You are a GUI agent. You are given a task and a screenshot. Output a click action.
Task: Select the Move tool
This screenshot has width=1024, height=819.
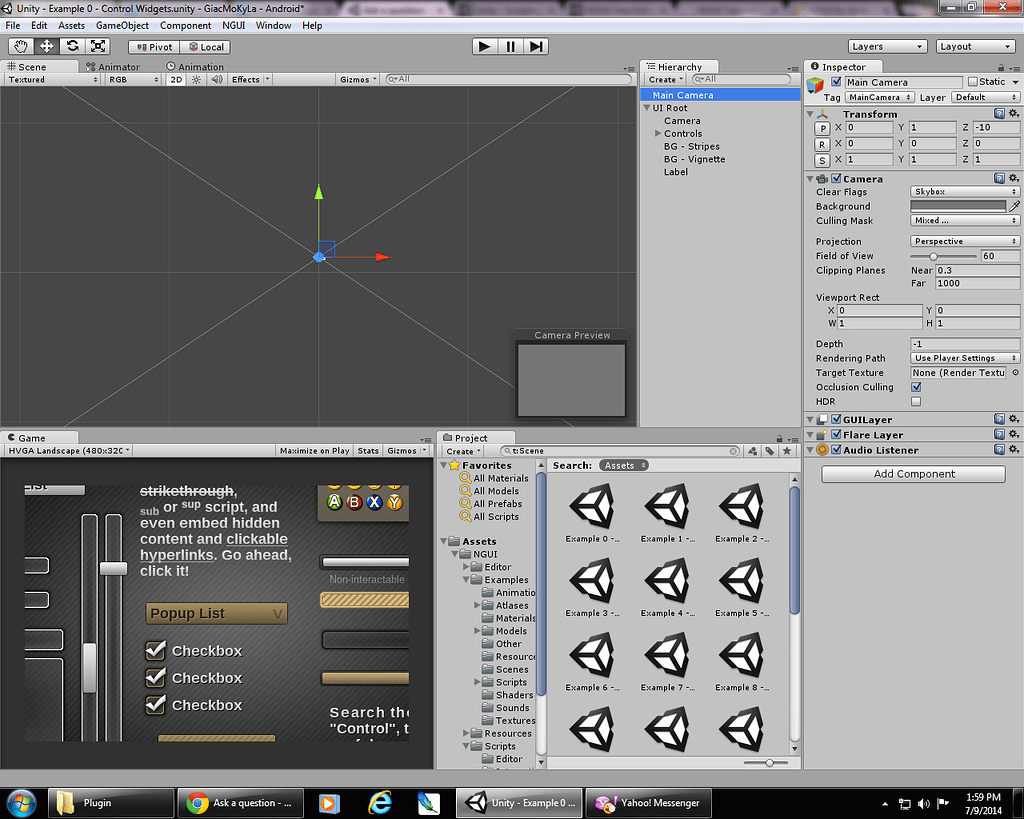(x=45, y=46)
